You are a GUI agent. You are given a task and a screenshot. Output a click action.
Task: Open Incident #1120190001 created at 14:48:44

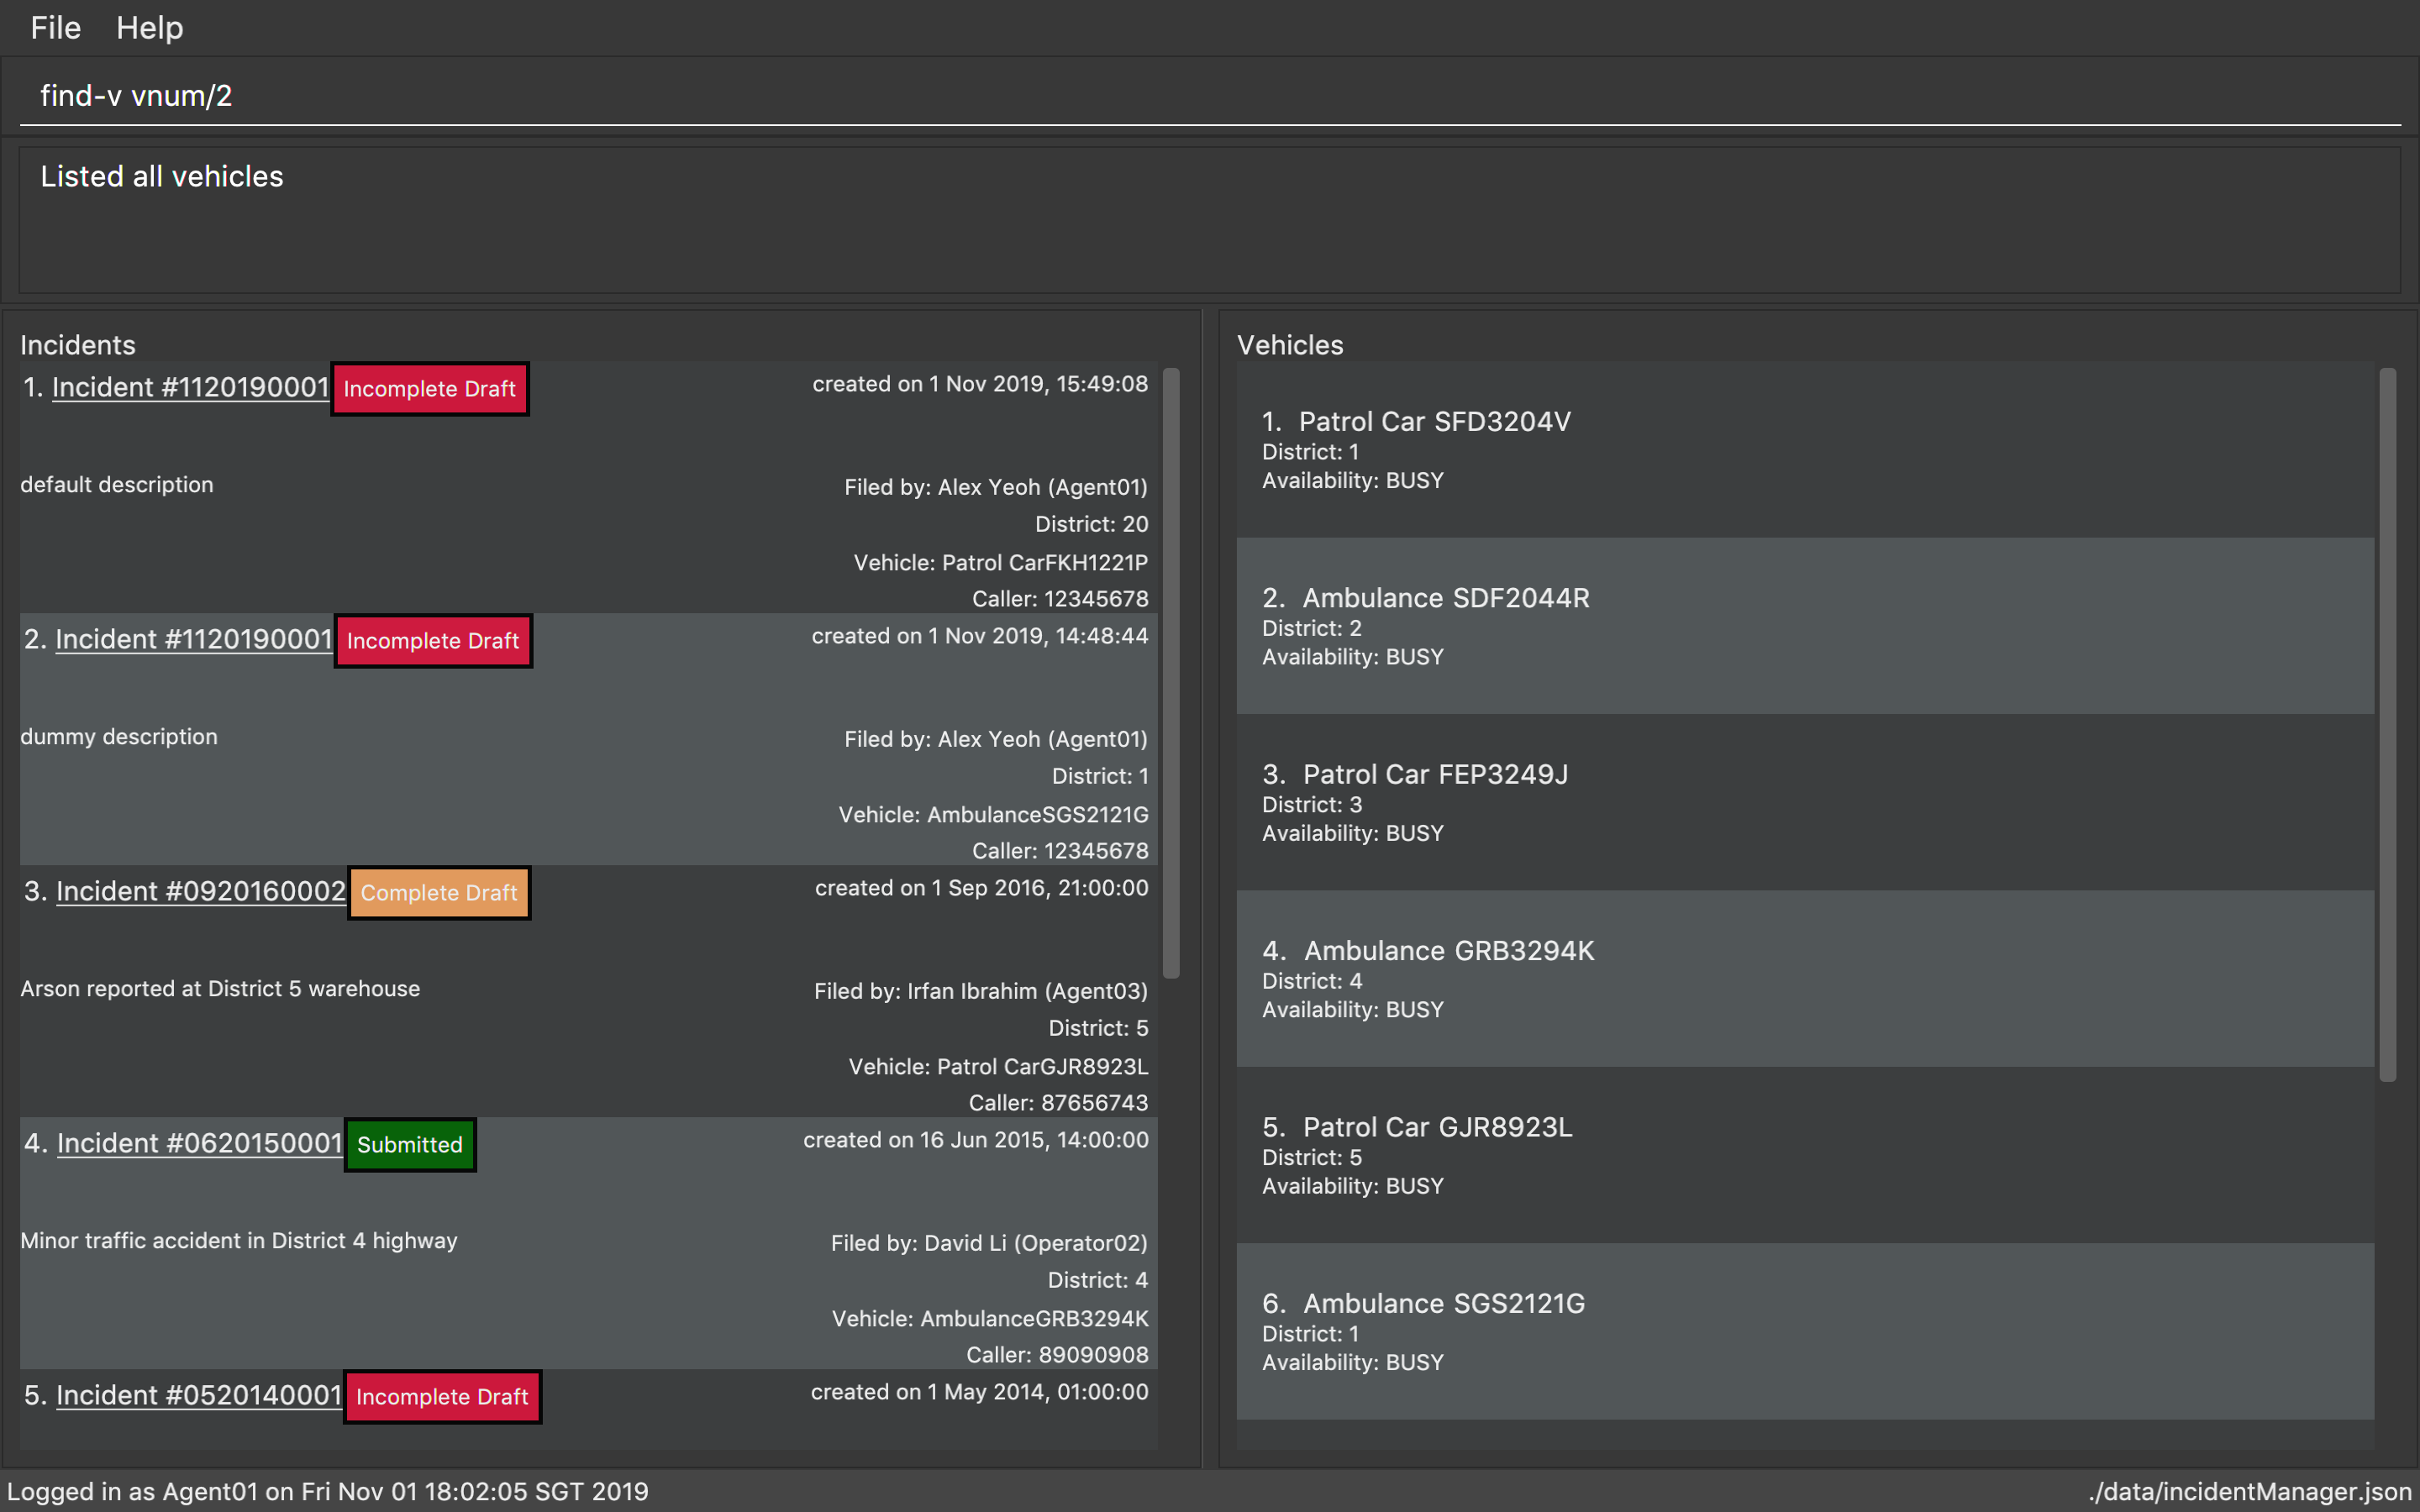point(193,640)
